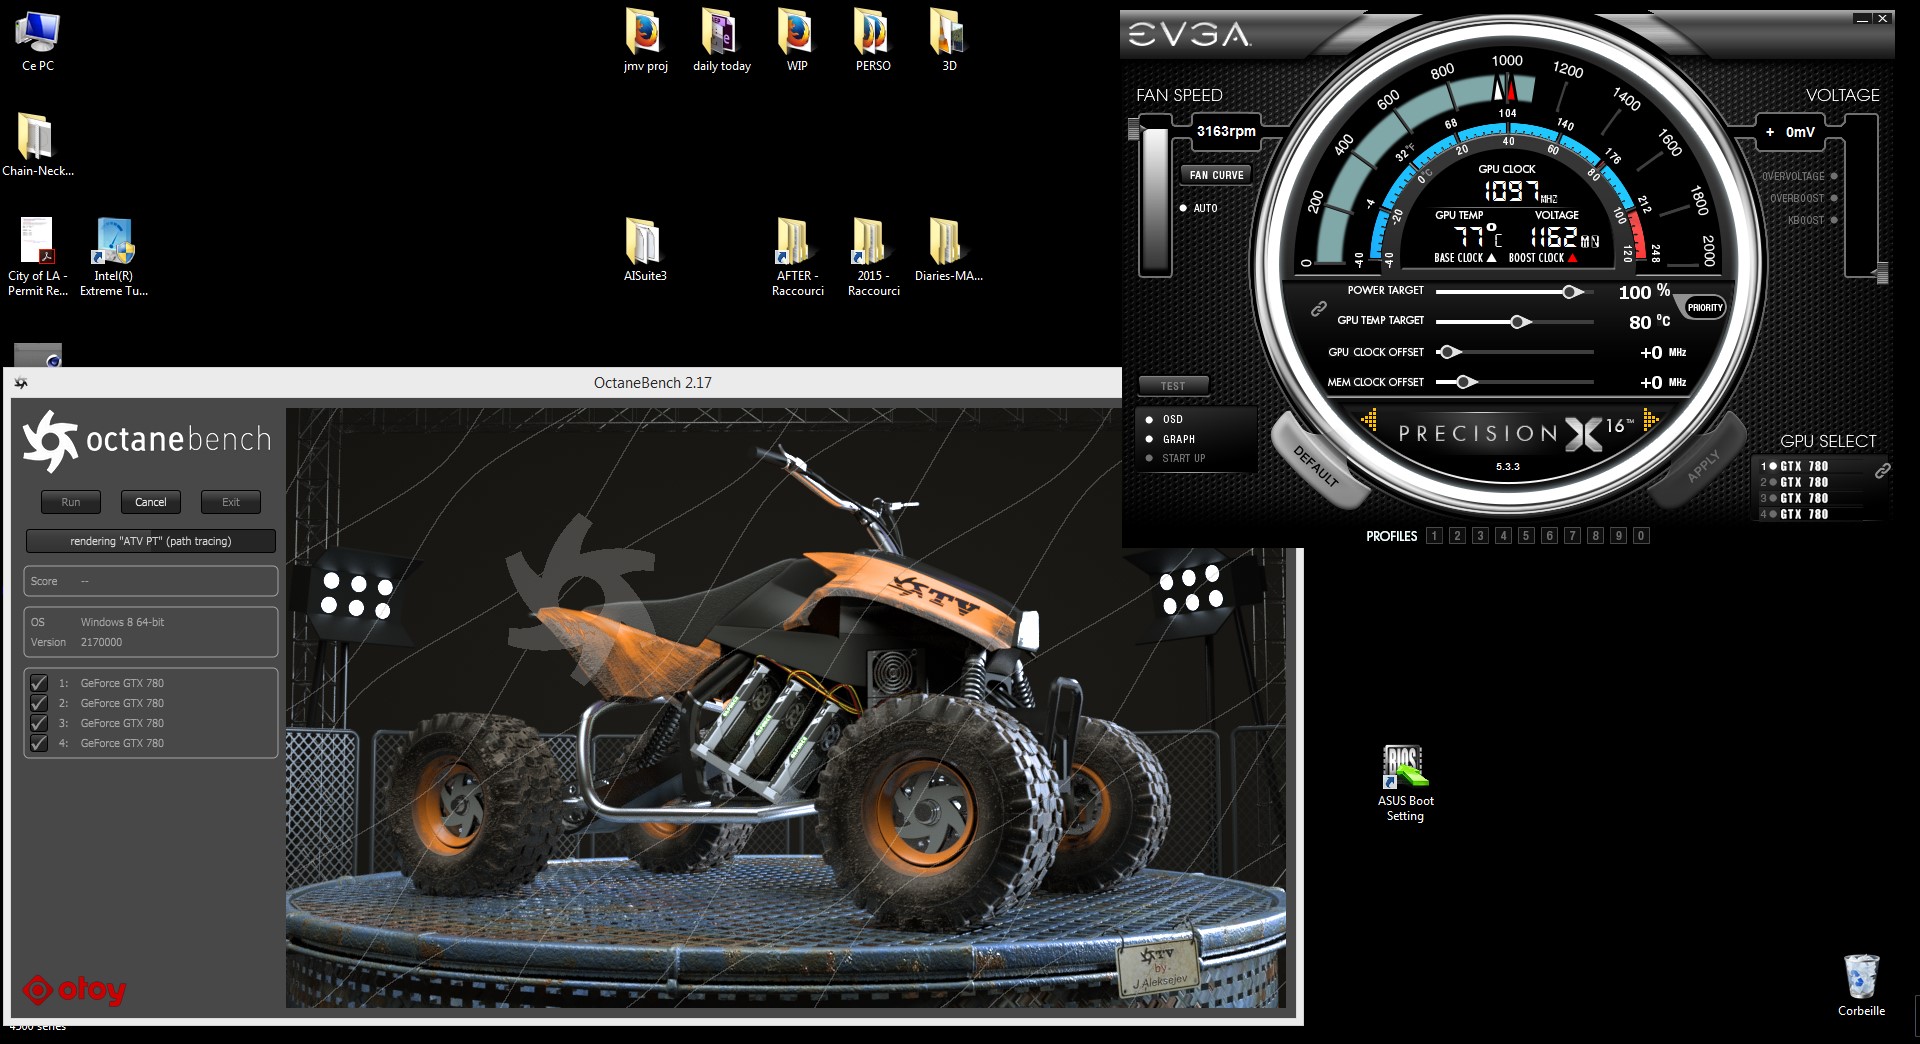Select profile slot 0
The image size is (1920, 1044).
pos(1641,536)
